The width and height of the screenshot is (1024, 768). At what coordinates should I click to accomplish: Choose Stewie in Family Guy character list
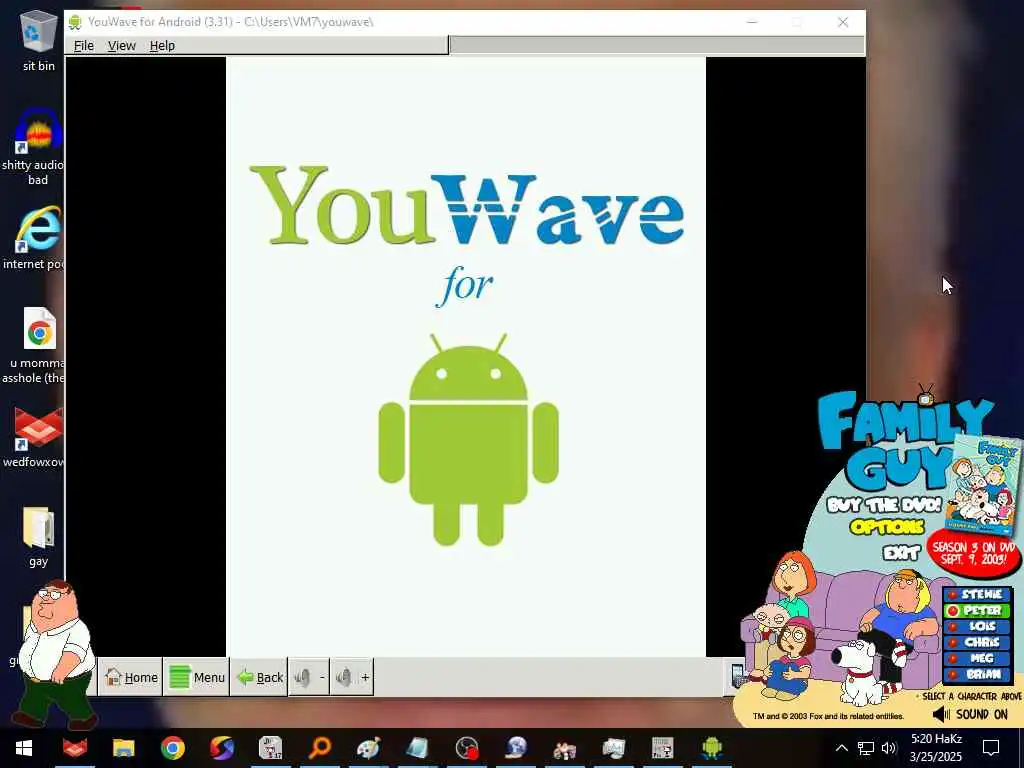977,594
